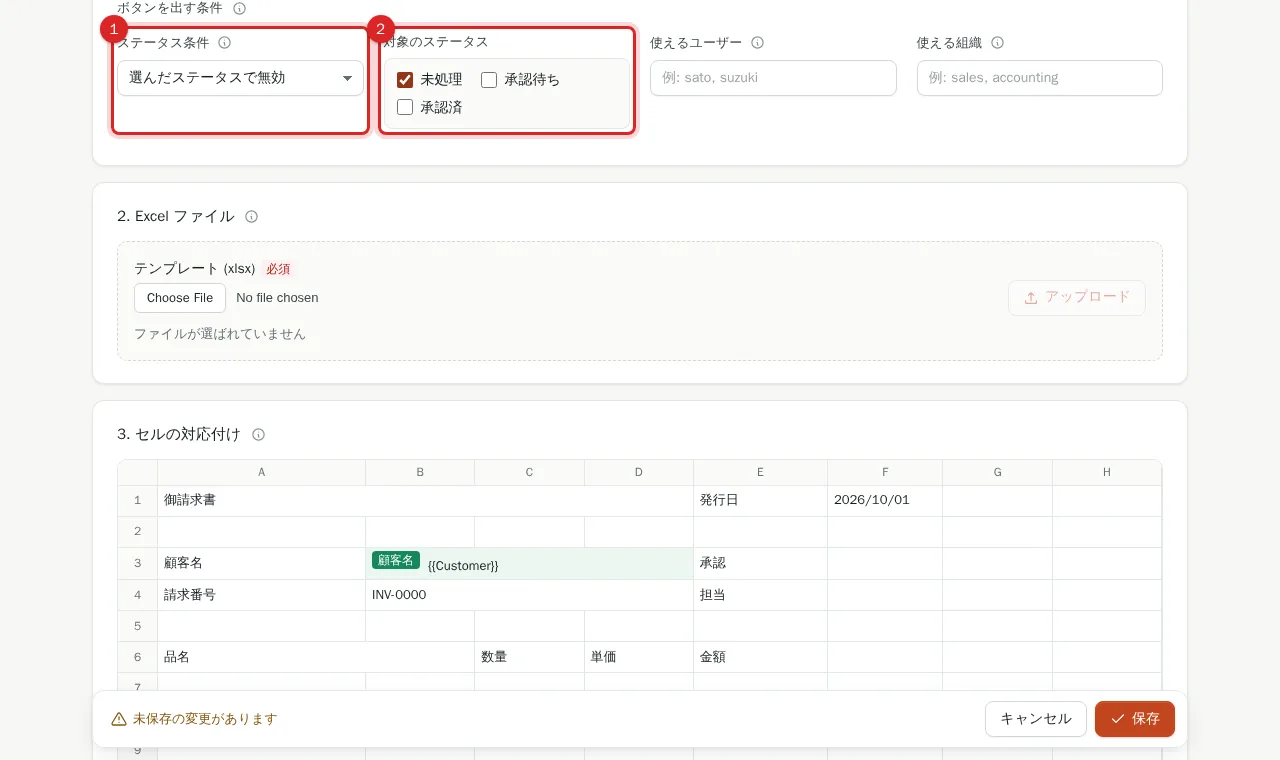The image size is (1280, 760).
Task: Click the INV-0000 cell
Action: click(530, 595)
